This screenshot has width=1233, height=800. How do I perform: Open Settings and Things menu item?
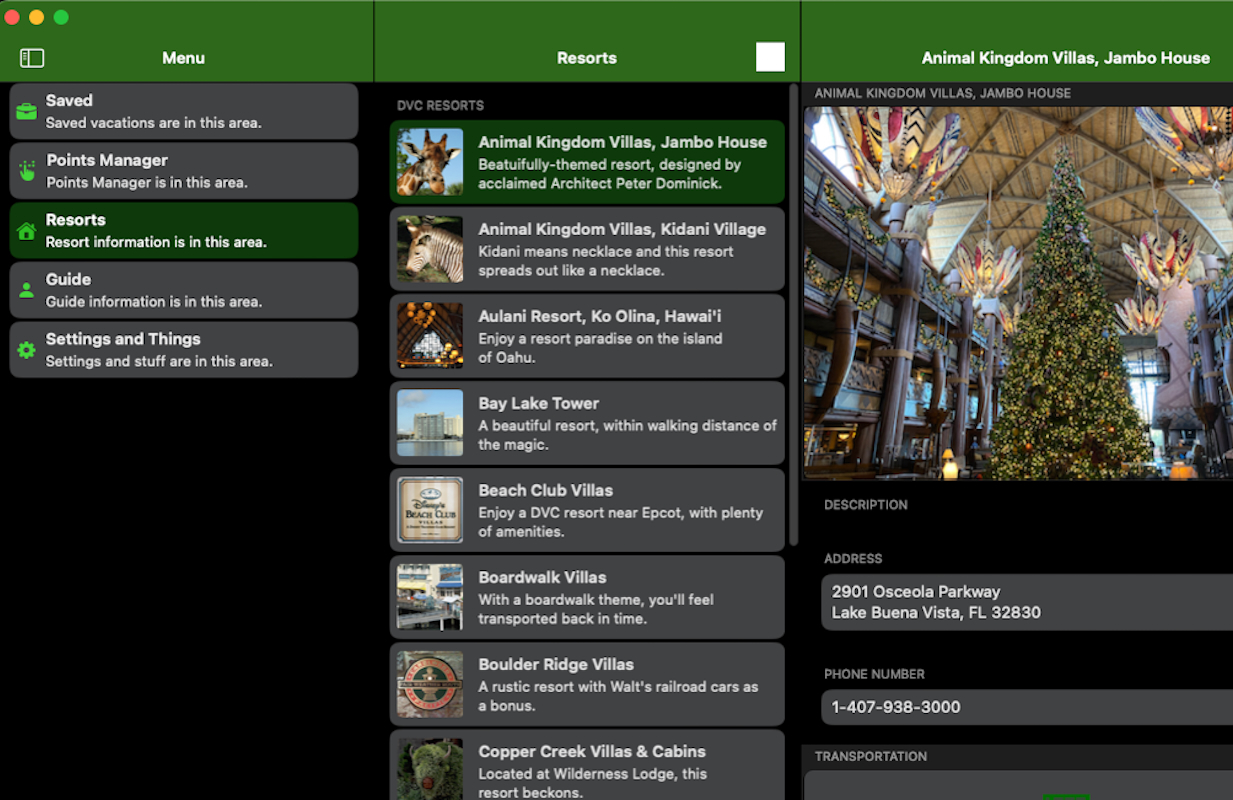[184, 349]
